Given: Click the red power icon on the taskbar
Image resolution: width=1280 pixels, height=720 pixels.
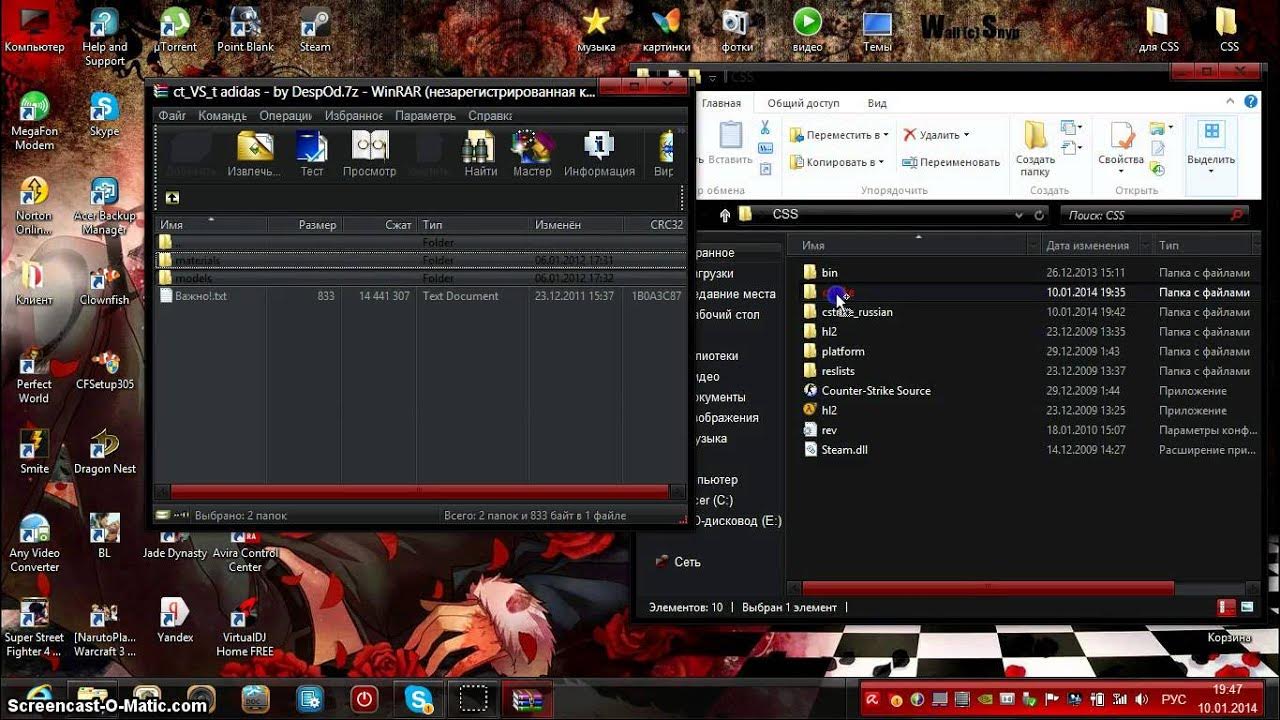Looking at the screenshot, I should tap(364, 697).
